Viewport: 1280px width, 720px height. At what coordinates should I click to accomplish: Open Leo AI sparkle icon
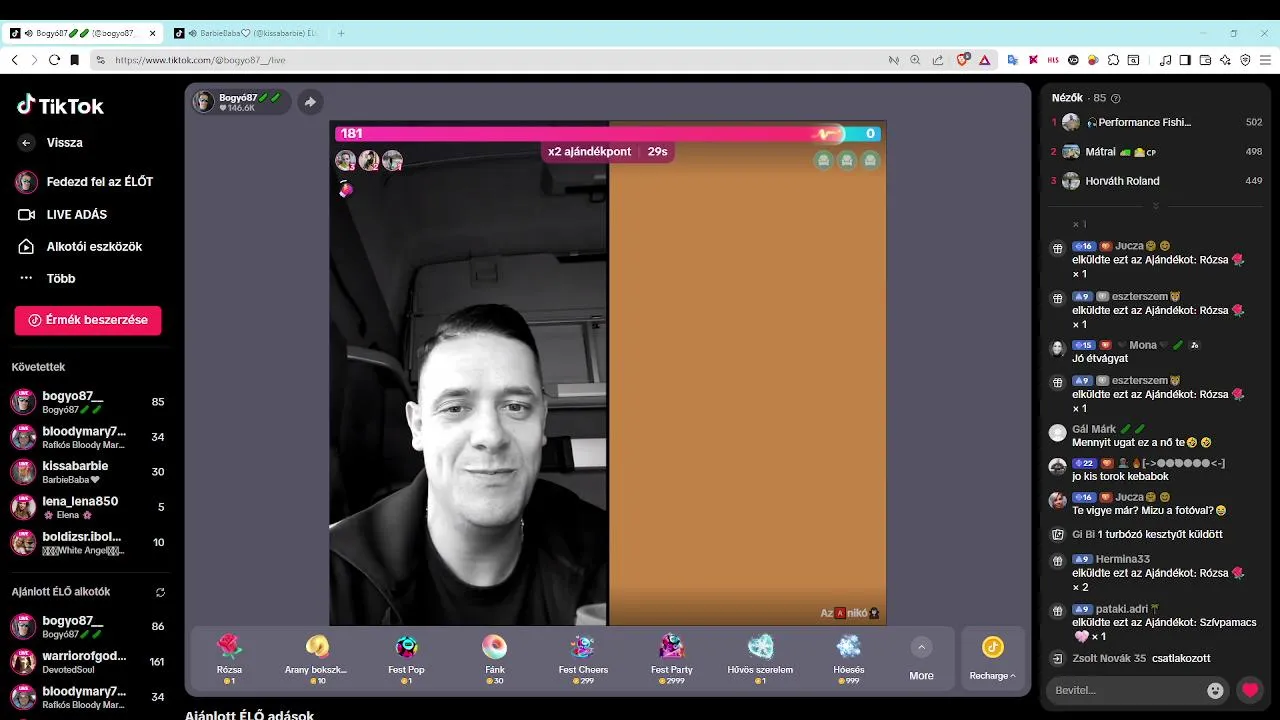(x=1225, y=60)
